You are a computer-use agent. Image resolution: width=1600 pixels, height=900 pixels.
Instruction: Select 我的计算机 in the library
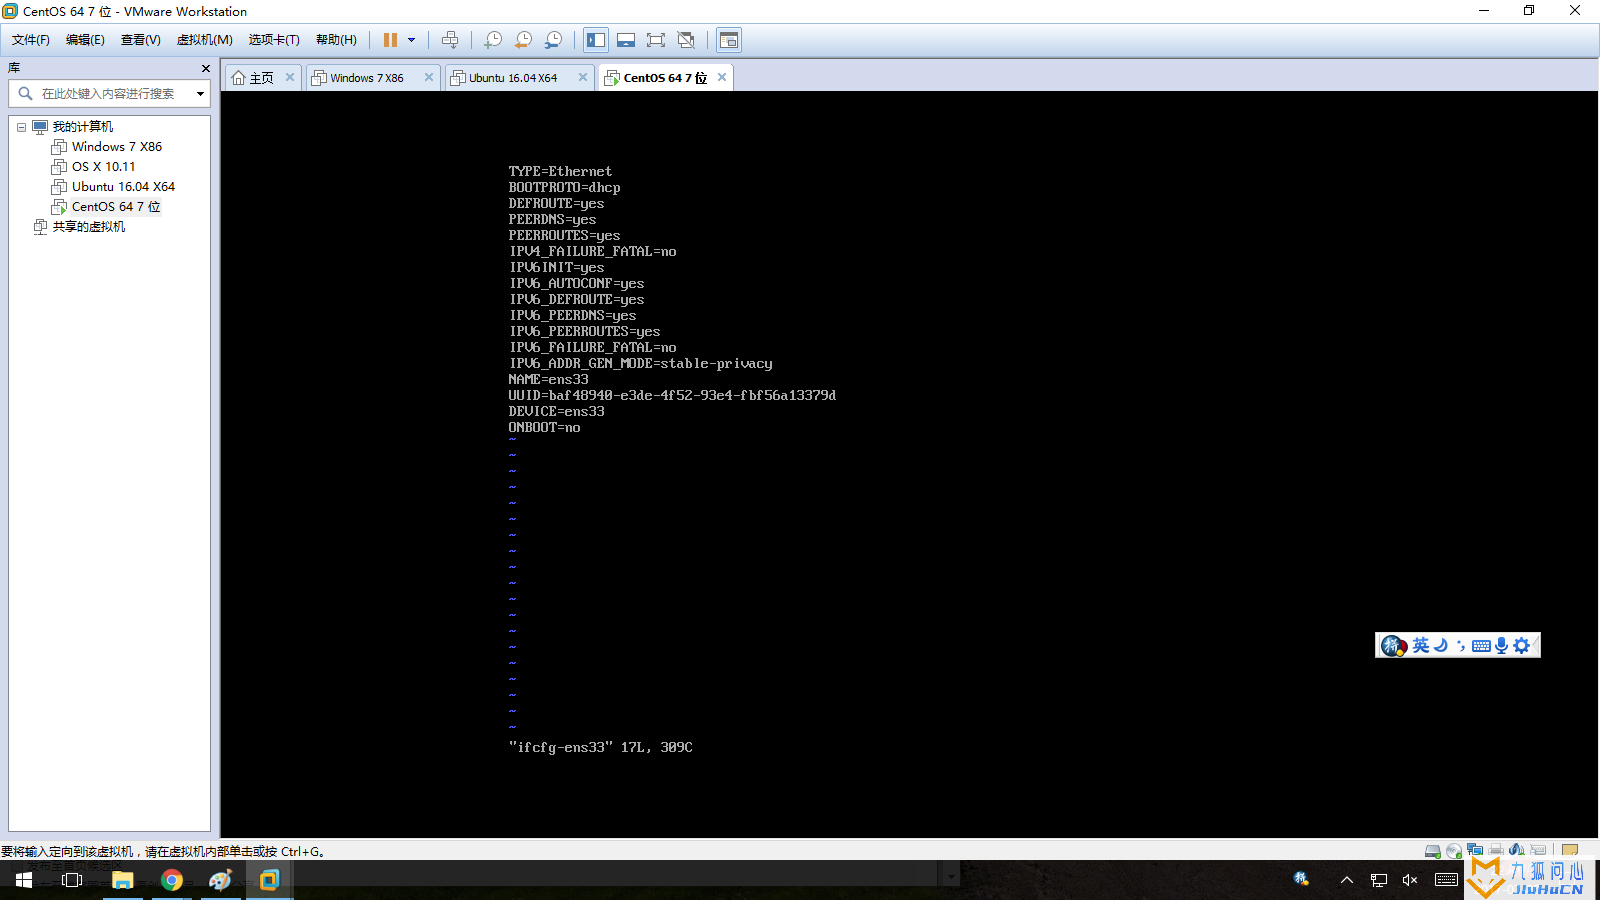pos(82,127)
